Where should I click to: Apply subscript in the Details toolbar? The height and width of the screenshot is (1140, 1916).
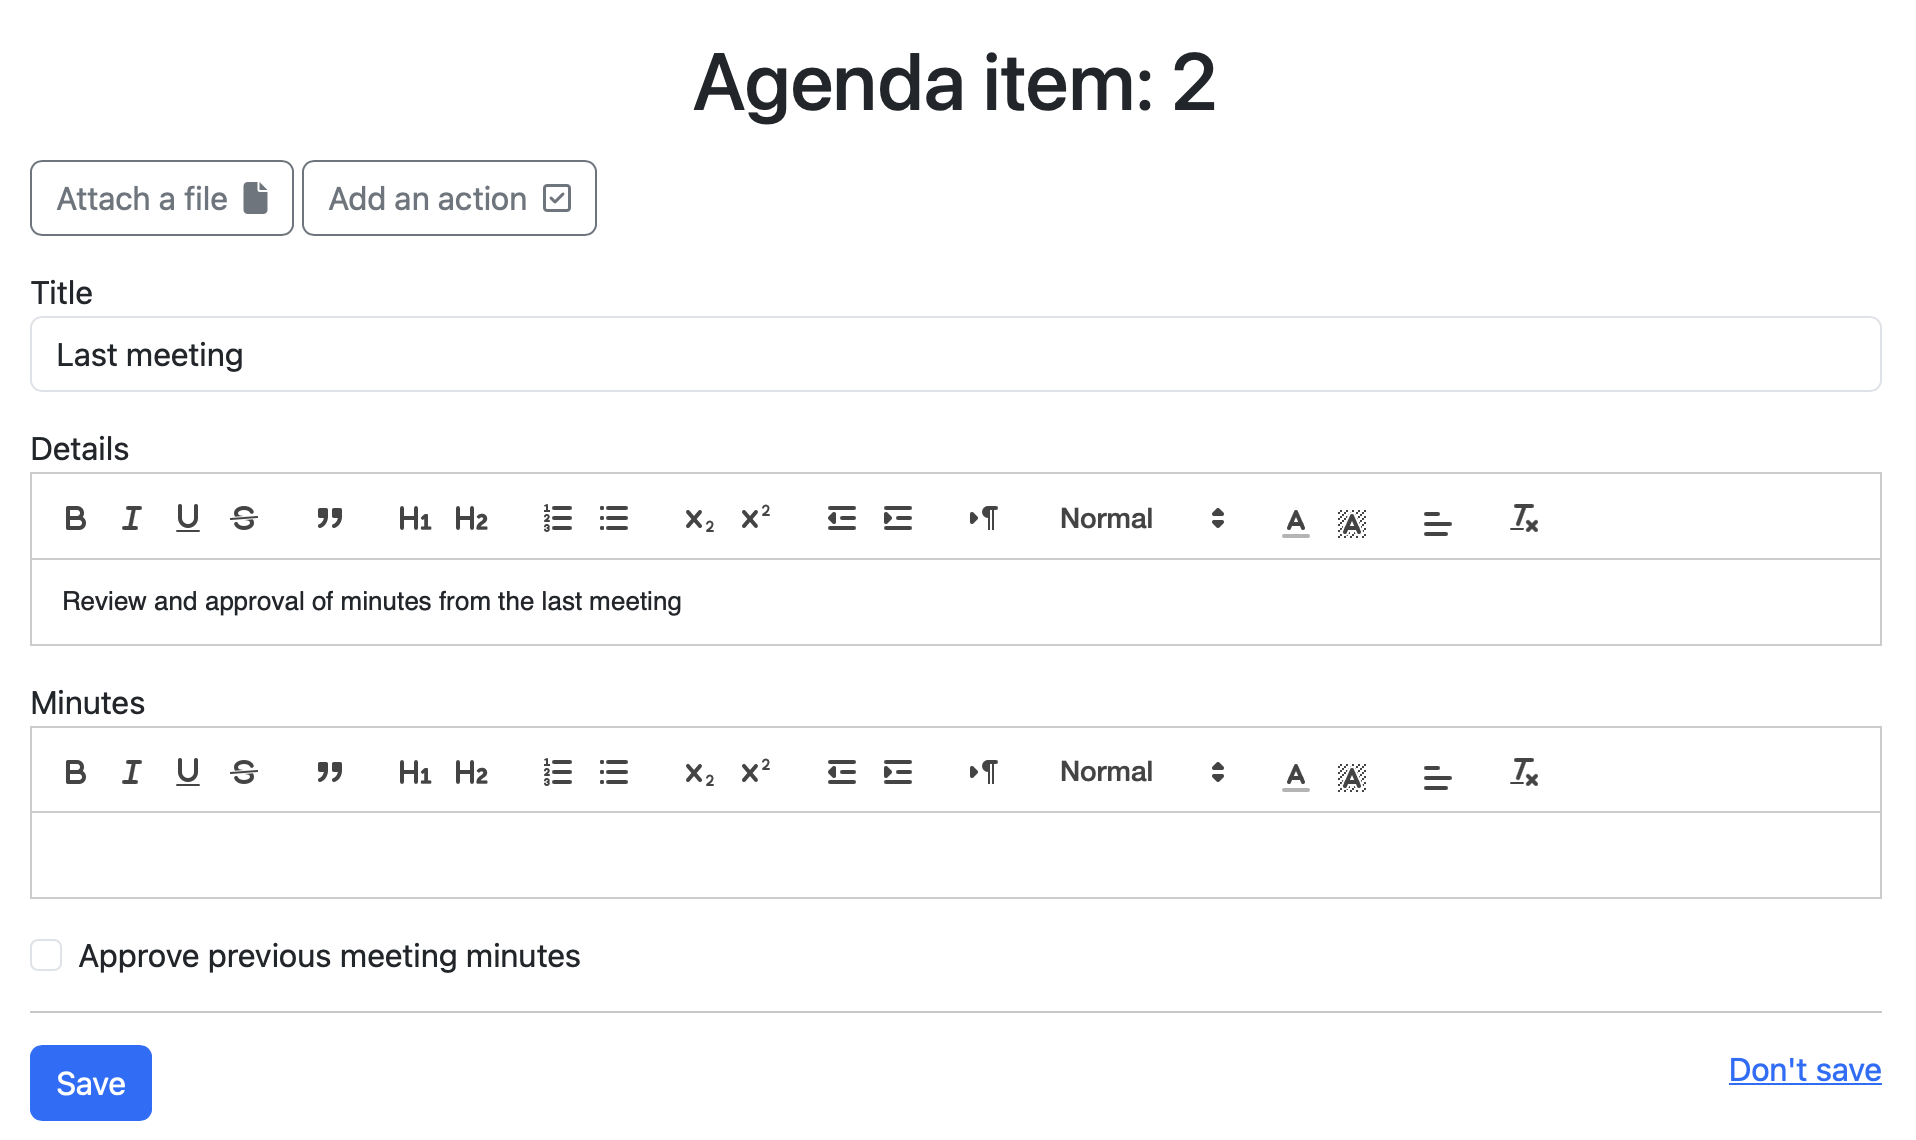point(699,518)
